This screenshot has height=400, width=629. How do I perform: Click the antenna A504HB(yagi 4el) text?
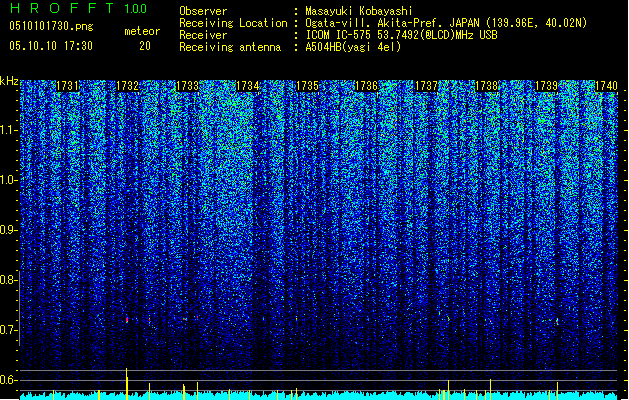point(353,47)
